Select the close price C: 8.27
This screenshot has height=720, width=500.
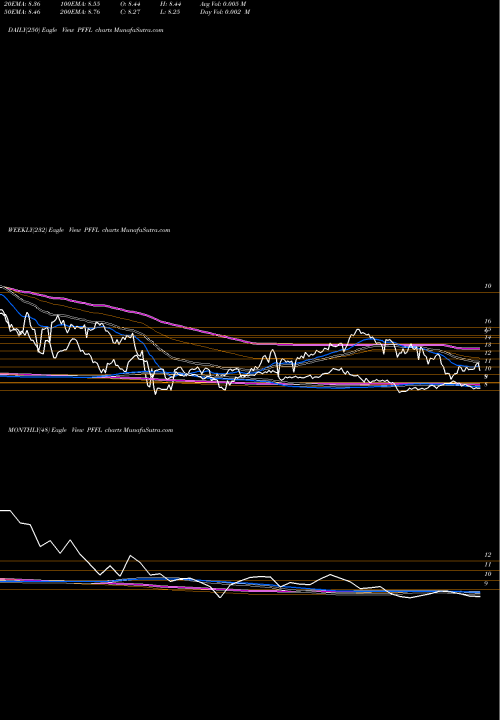click(130, 12)
